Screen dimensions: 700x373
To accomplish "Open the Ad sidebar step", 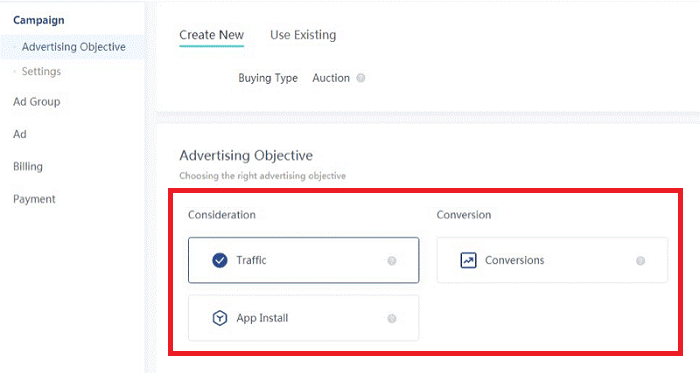I will pos(20,134).
